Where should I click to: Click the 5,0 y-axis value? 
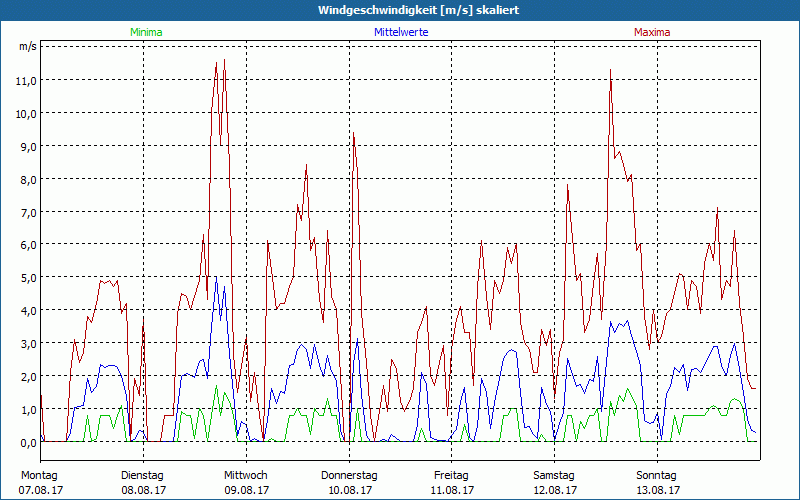point(28,279)
